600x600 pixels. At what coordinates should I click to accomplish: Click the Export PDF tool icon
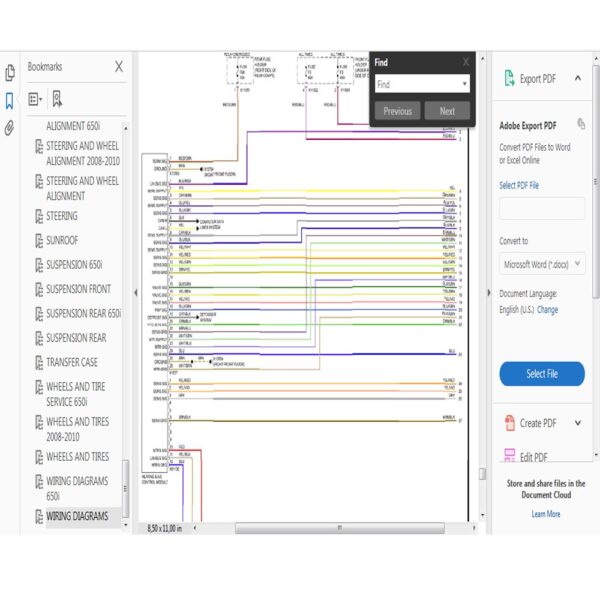[x=509, y=78]
